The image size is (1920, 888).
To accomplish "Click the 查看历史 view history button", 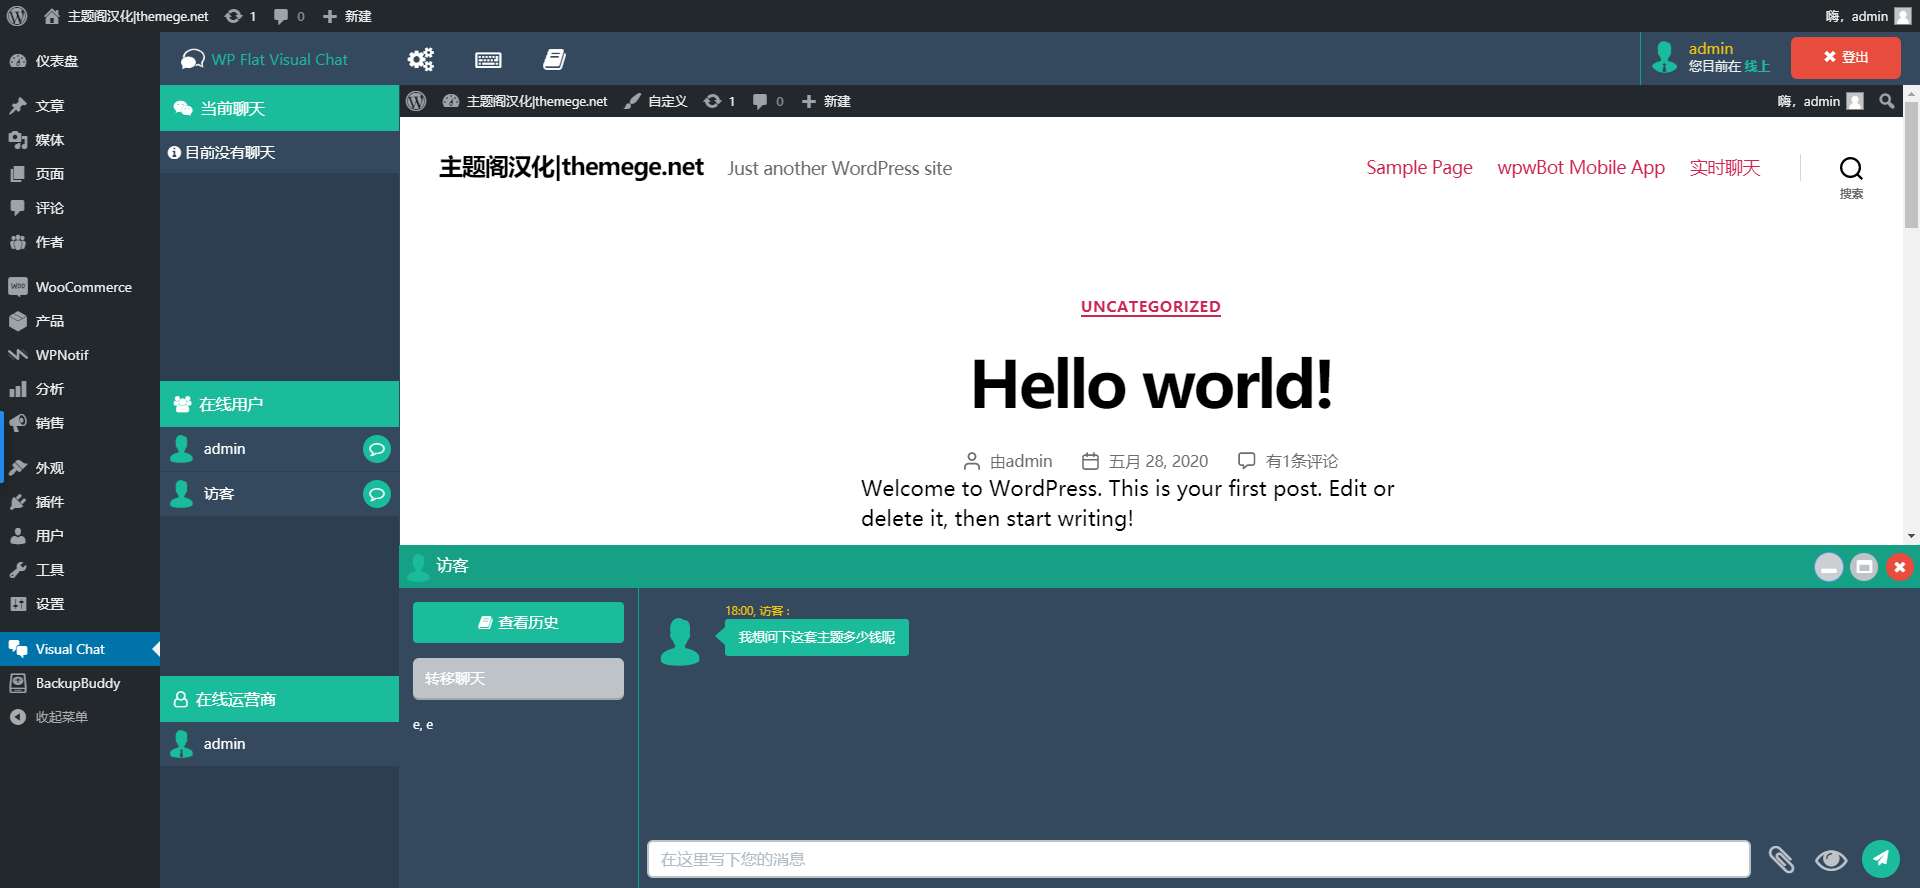I will [518, 622].
